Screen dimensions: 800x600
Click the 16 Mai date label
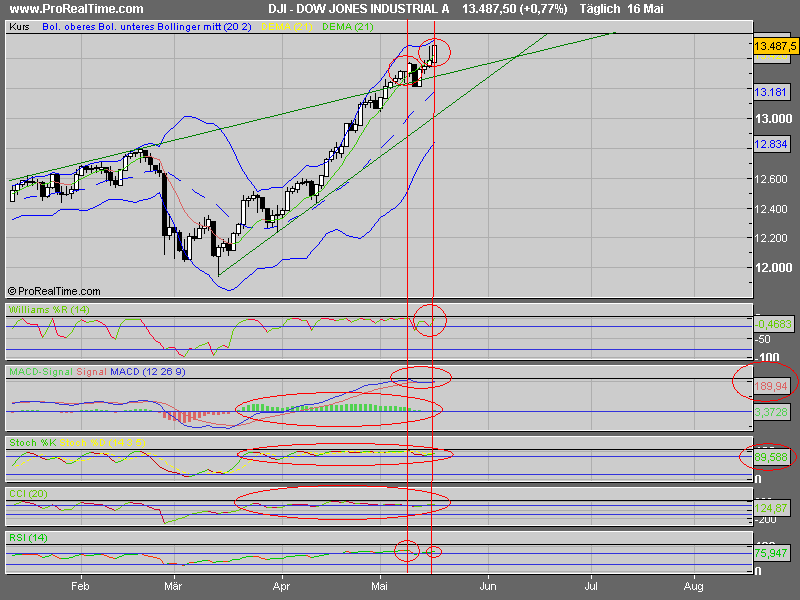pyautogui.click(x=645, y=9)
